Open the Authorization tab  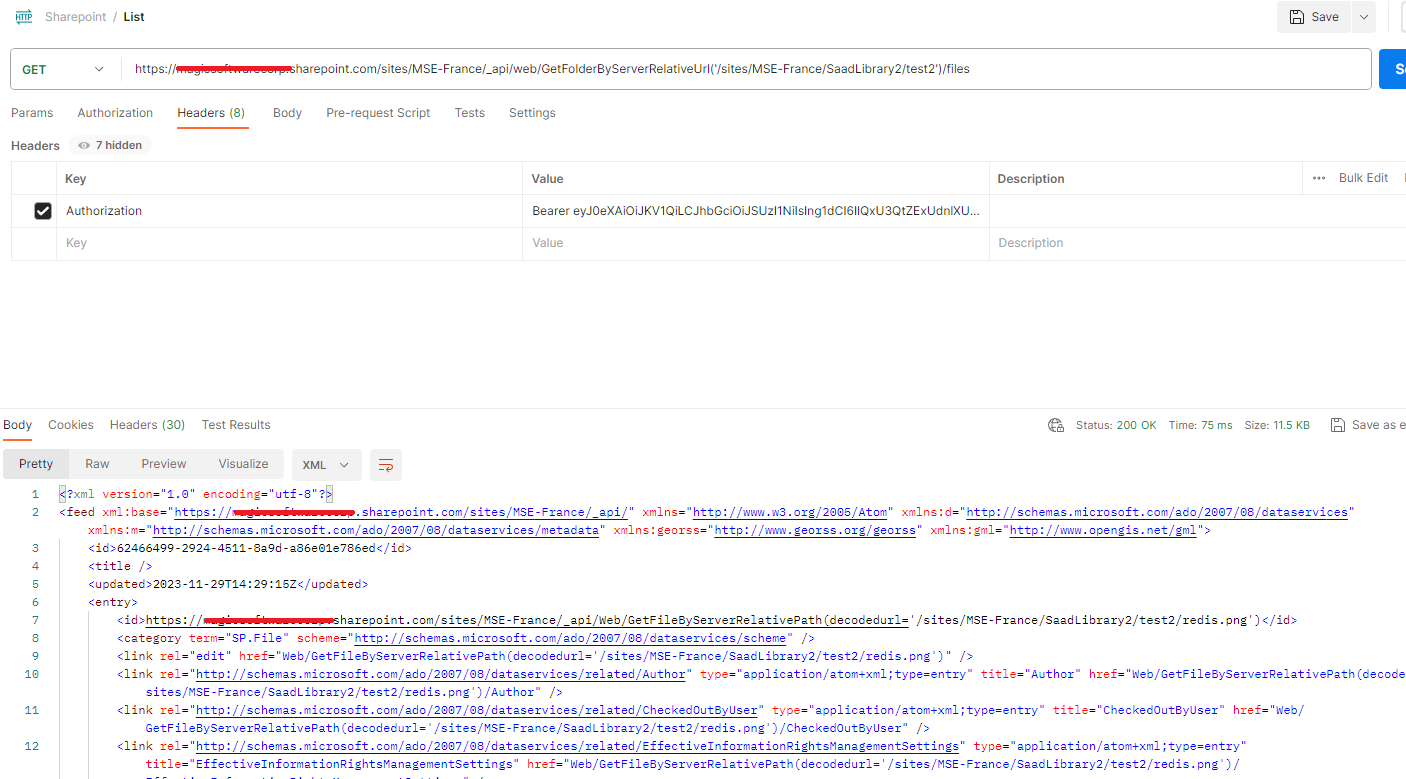115,113
